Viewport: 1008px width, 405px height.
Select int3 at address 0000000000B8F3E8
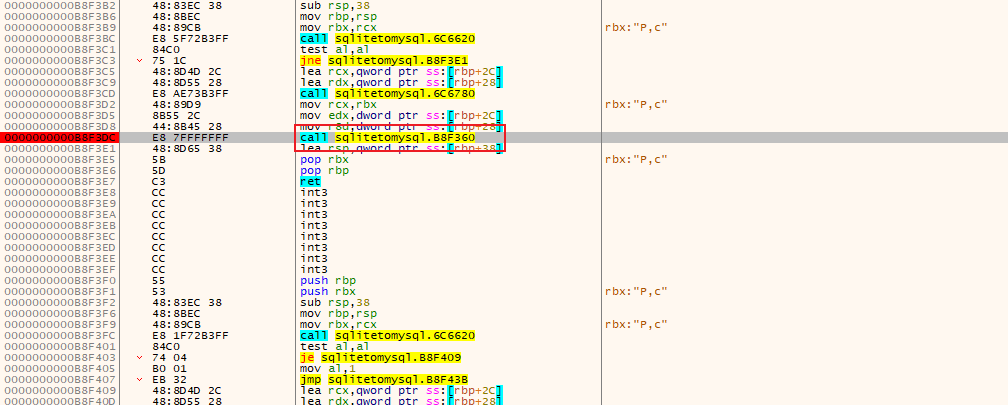[313, 192]
